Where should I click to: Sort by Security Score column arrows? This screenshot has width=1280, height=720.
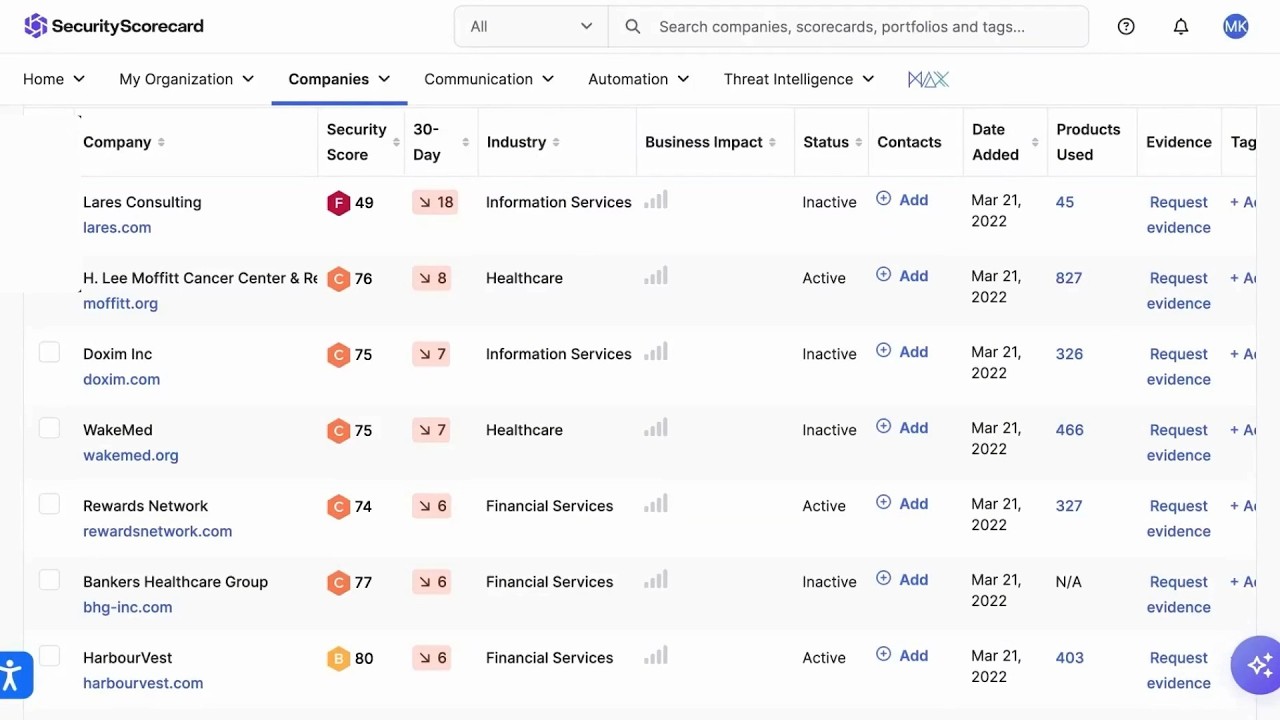tap(396, 142)
